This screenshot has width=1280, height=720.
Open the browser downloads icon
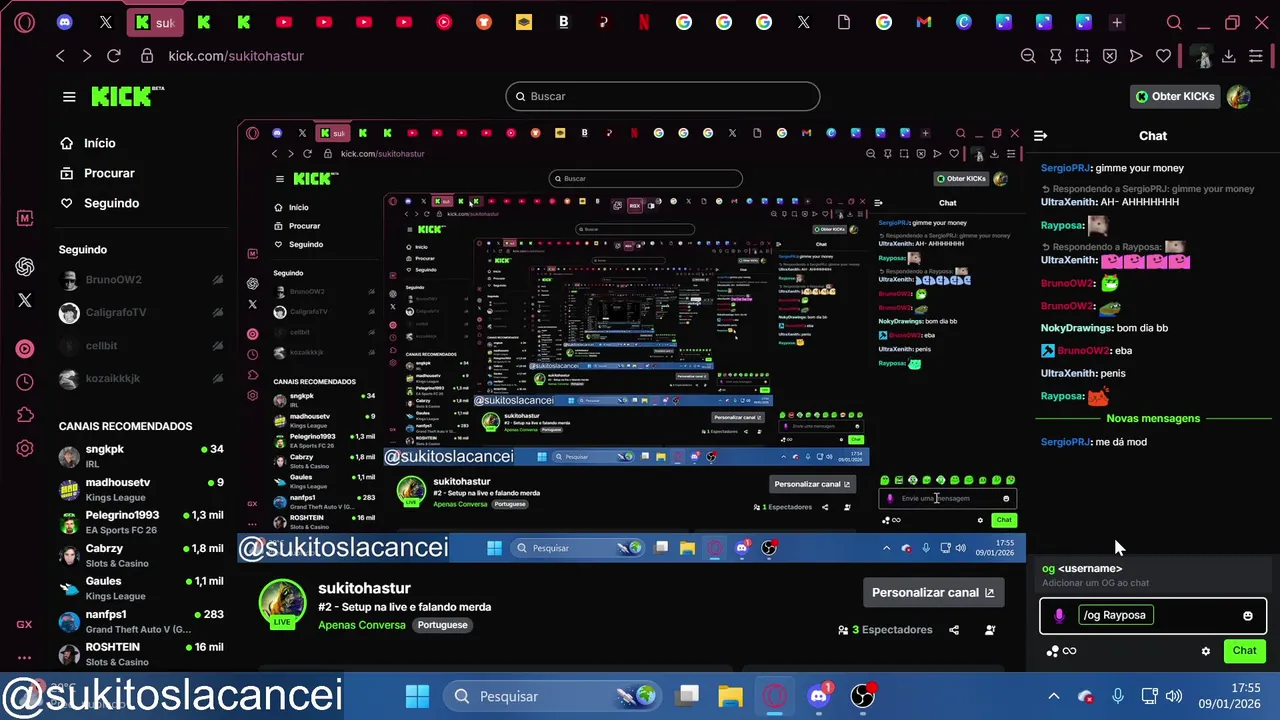point(1229,56)
